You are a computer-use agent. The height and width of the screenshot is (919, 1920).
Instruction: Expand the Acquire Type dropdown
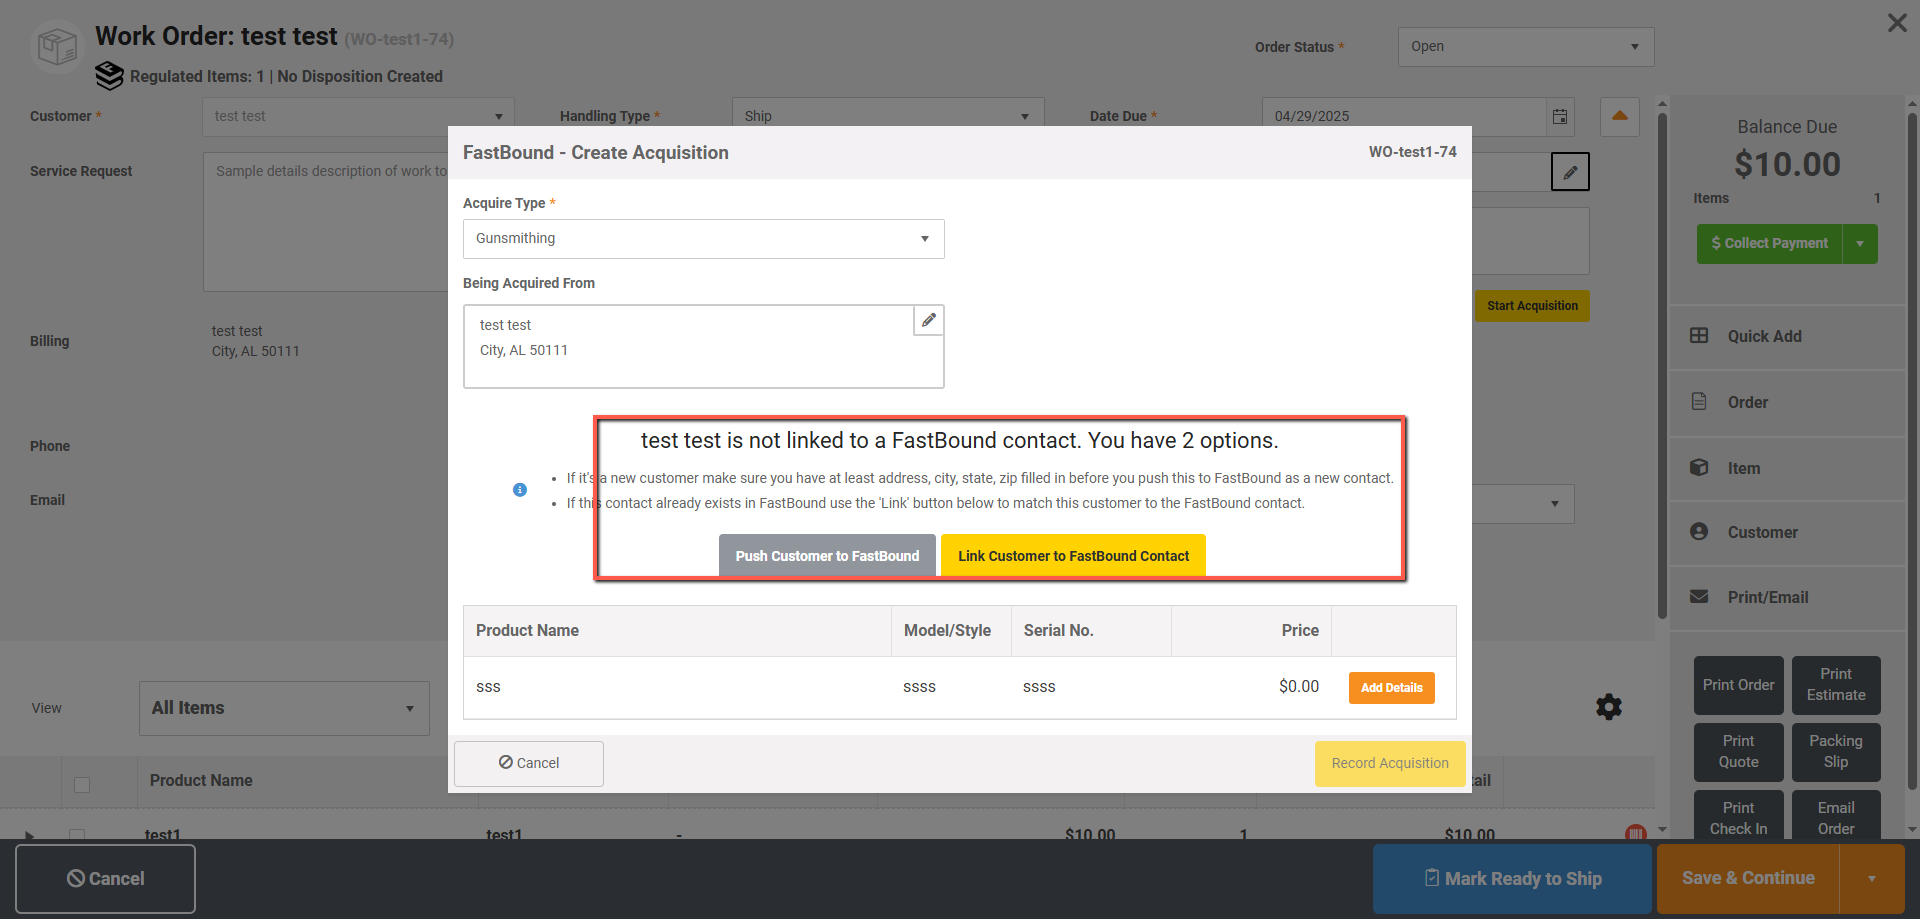[x=925, y=239]
